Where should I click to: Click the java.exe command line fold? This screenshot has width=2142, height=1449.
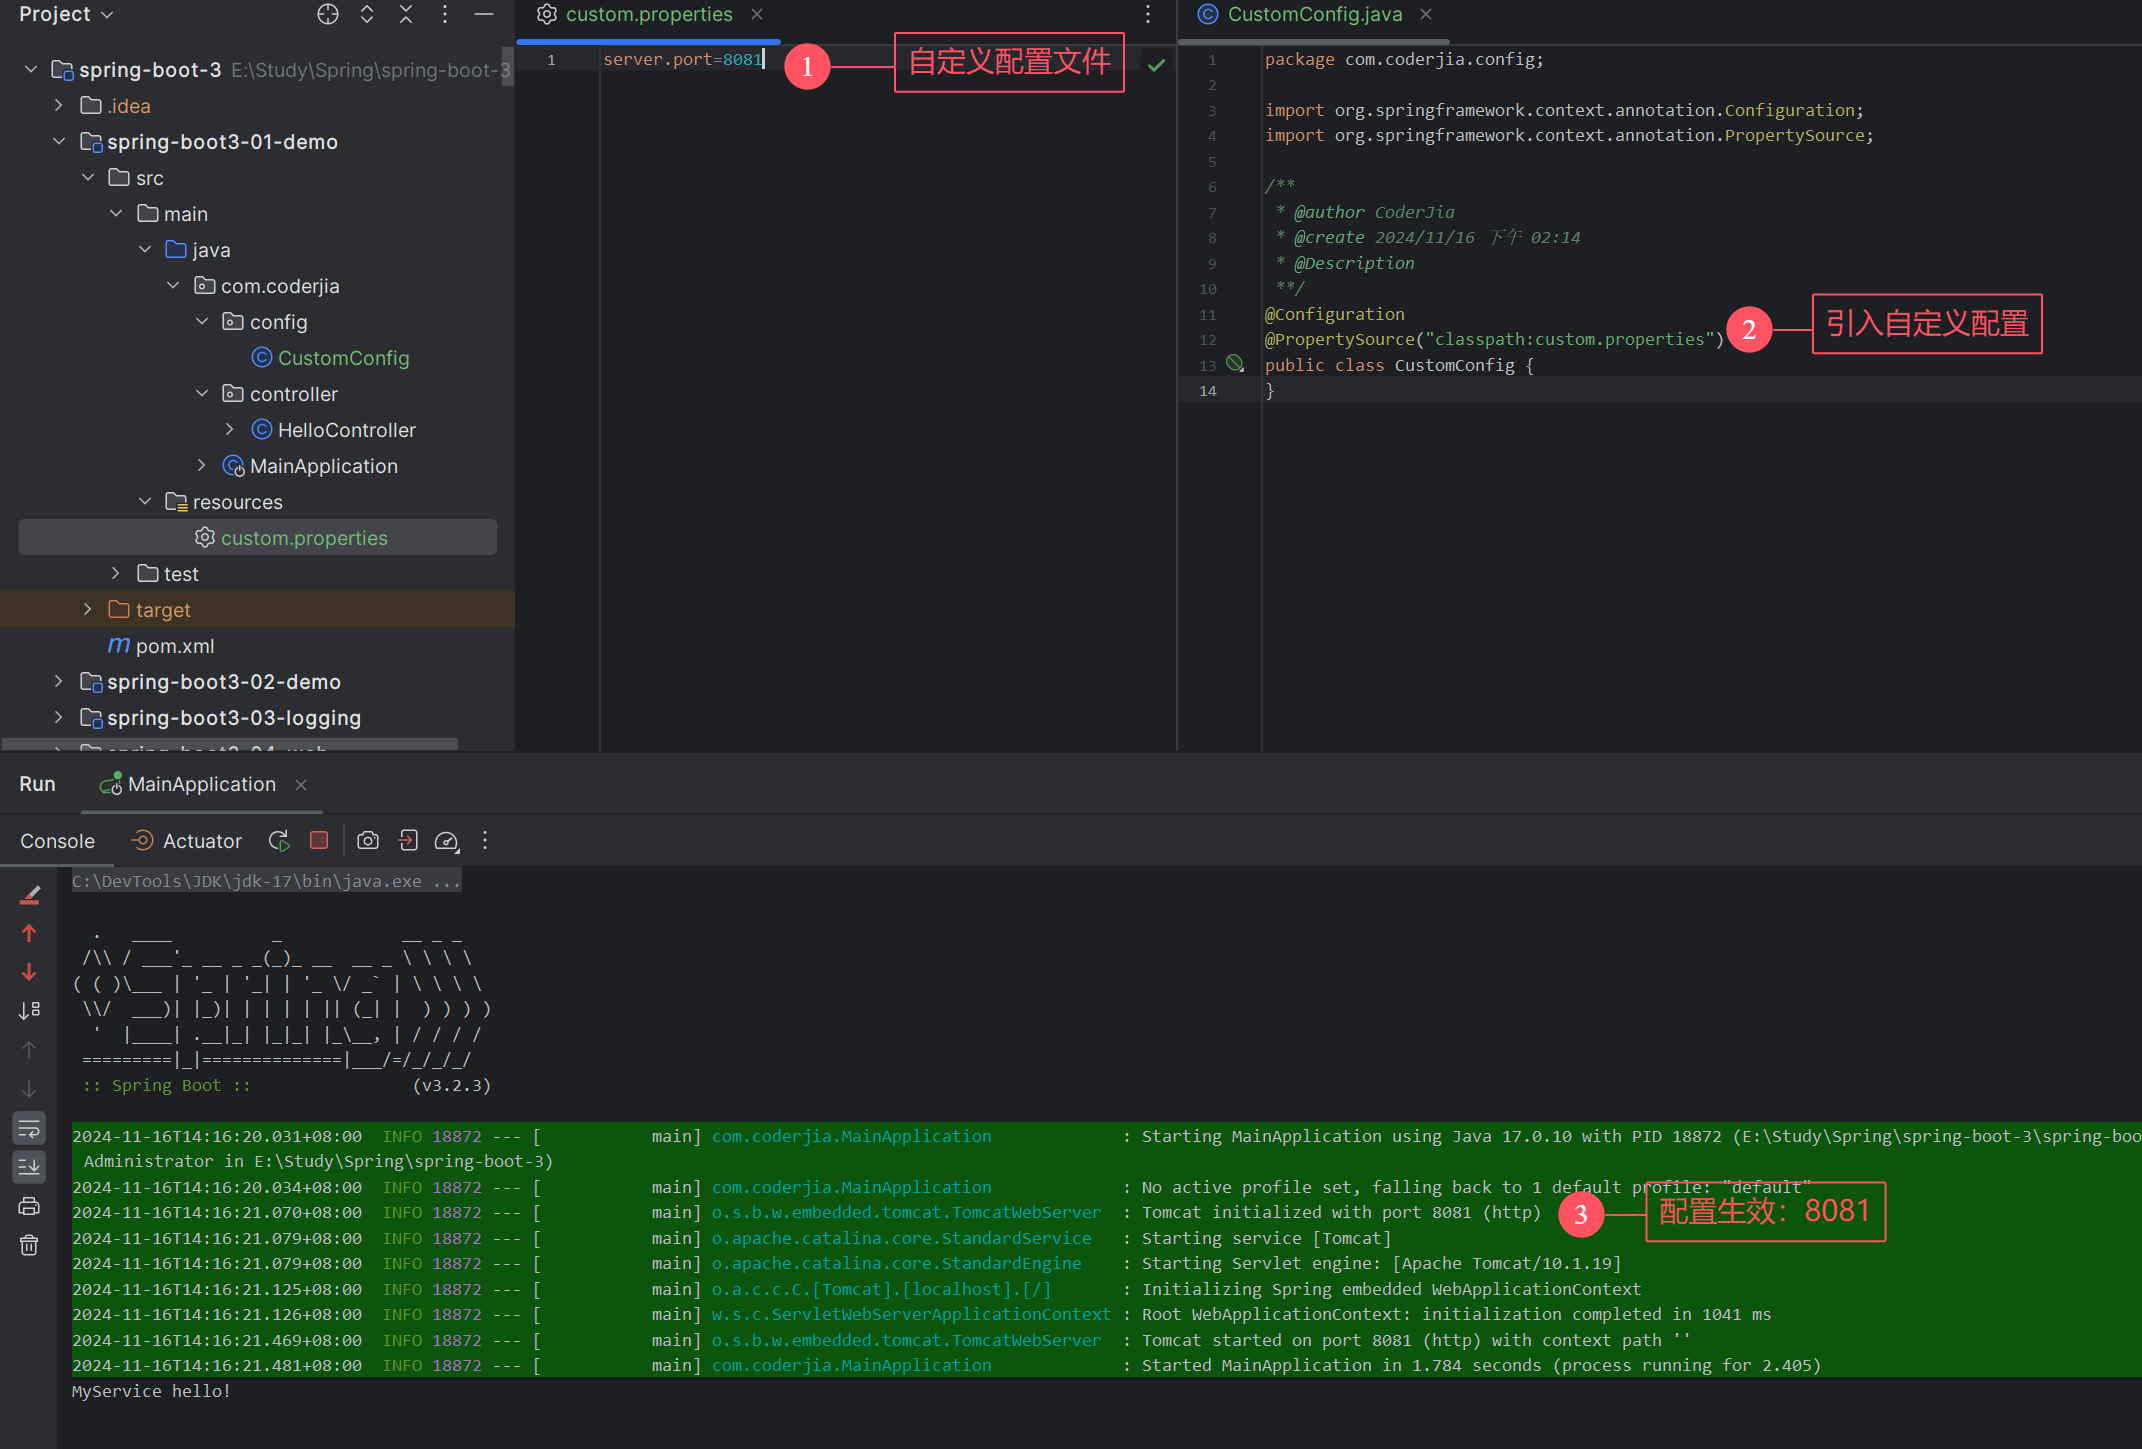tap(266, 881)
